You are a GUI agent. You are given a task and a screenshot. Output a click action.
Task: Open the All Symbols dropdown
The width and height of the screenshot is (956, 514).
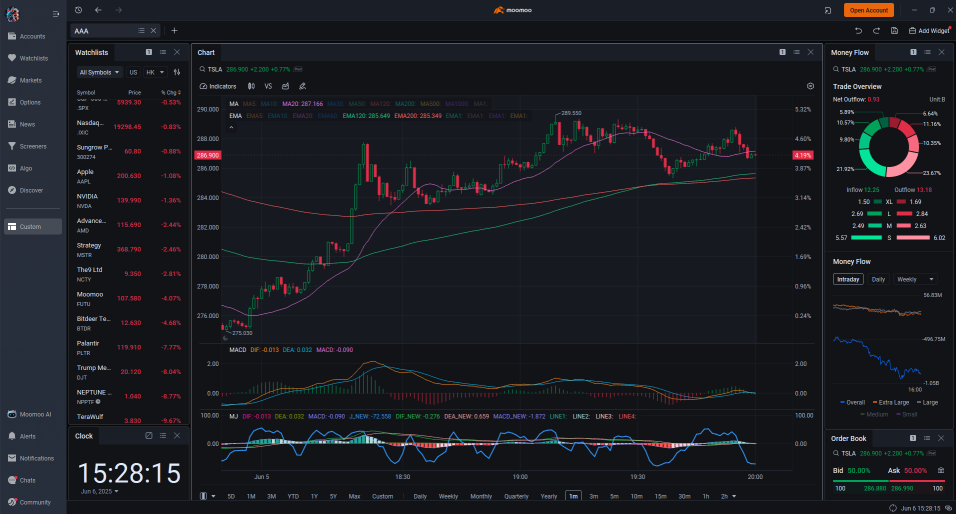click(99, 73)
